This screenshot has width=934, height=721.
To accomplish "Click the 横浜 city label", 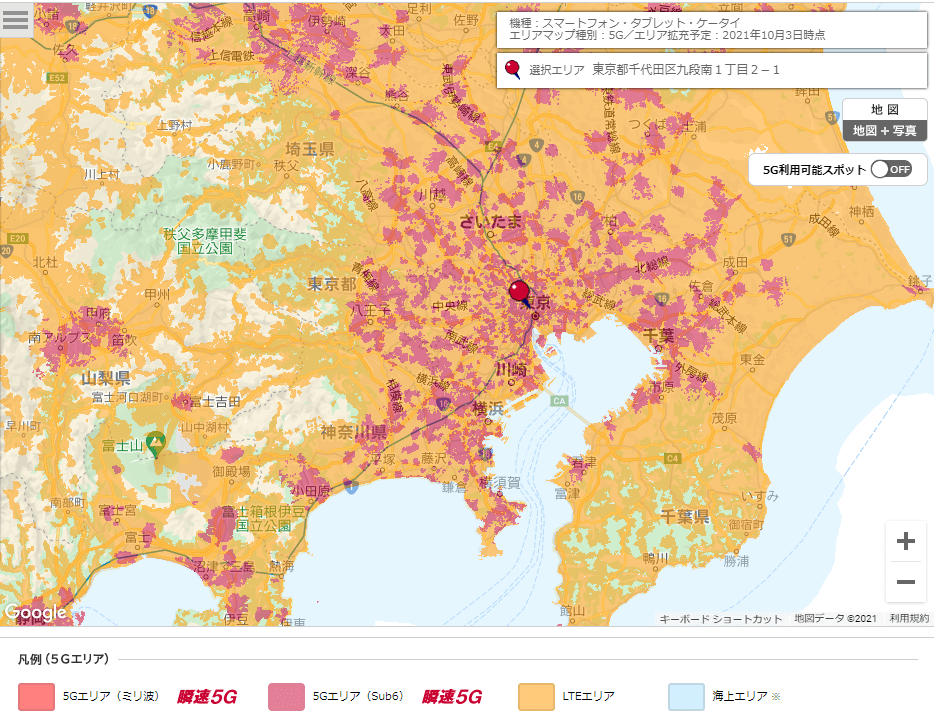I will pyautogui.click(x=488, y=409).
